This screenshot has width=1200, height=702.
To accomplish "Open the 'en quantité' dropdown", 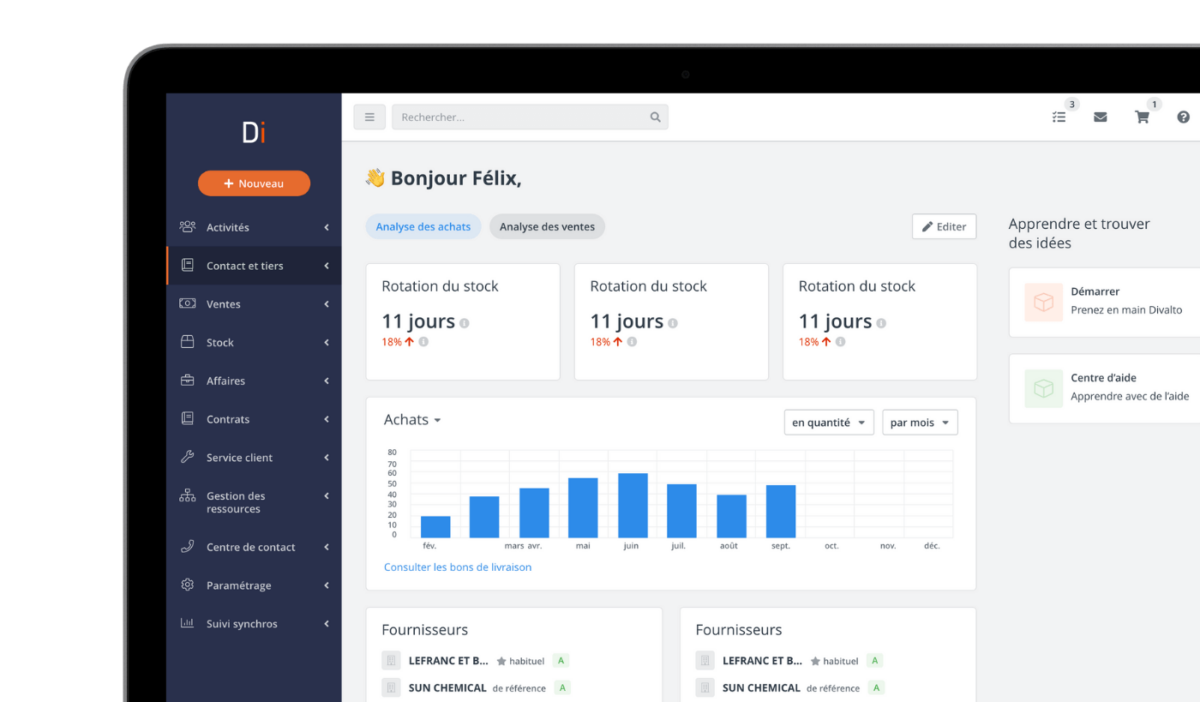I will coord(829,422).
